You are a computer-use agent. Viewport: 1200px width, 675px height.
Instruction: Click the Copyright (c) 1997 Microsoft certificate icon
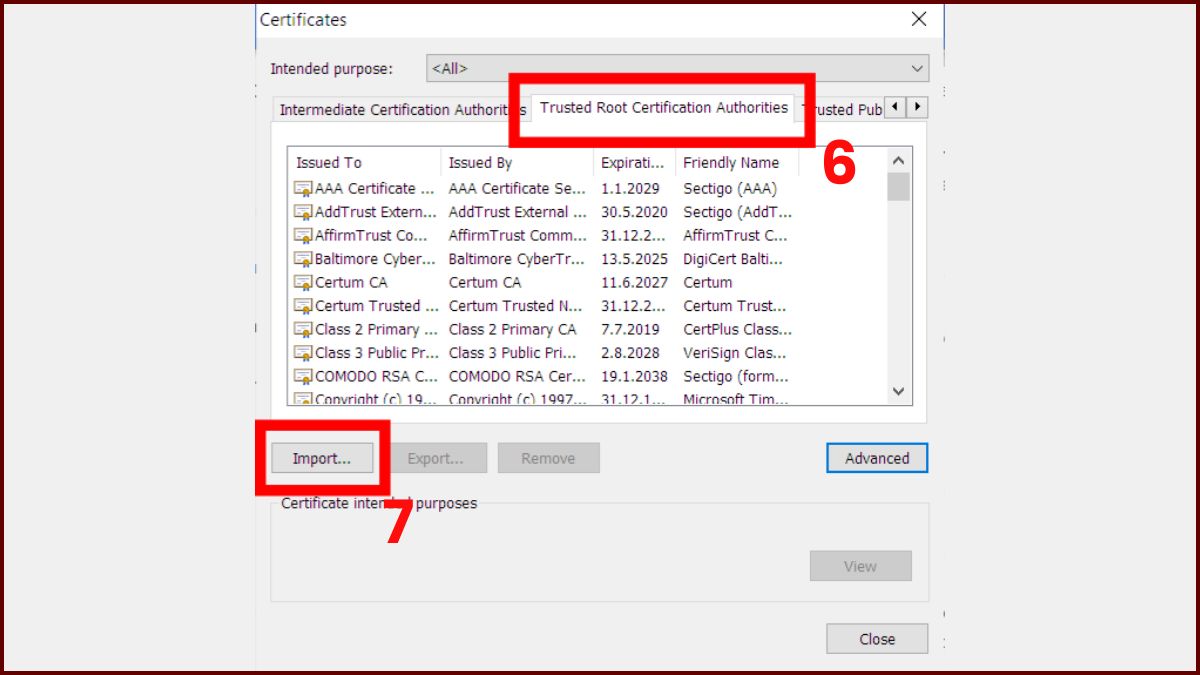pyautogui.click(x=302, y=399)
